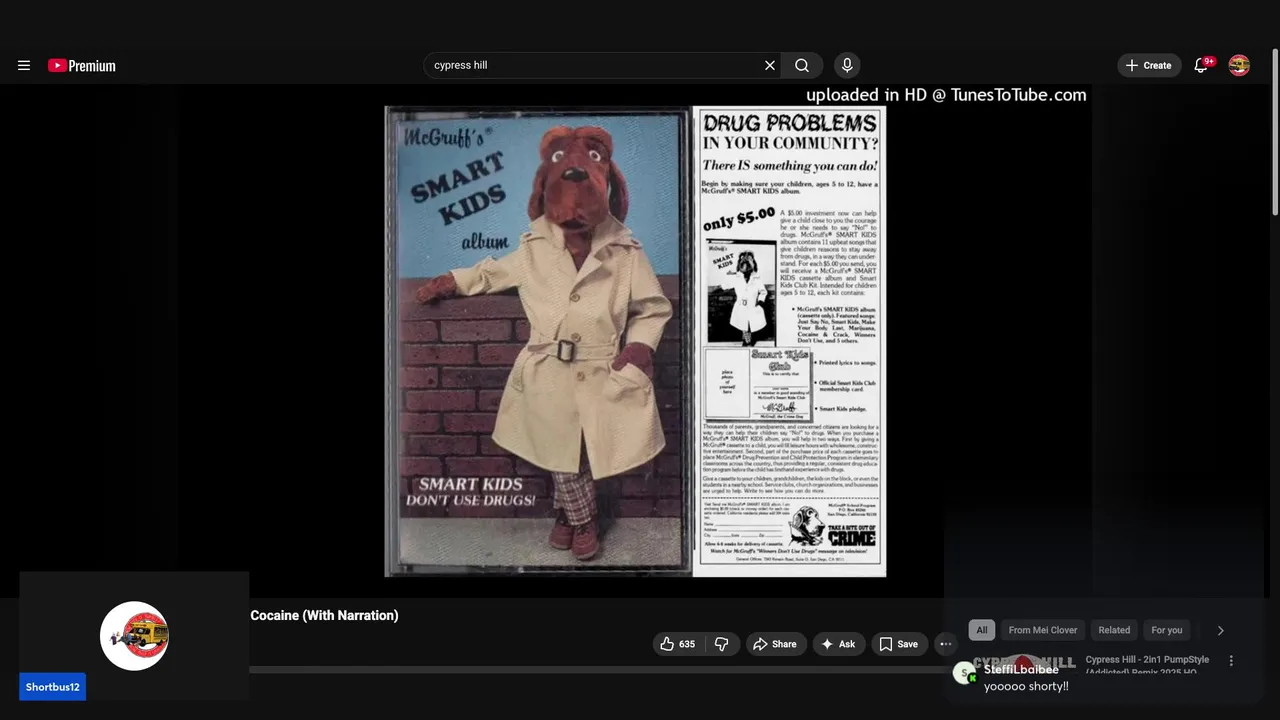The height and width of the screenshot is (720, 1280).
Task: Clear the search text with X
Action: pyautogui.click(x=770, y=65)
